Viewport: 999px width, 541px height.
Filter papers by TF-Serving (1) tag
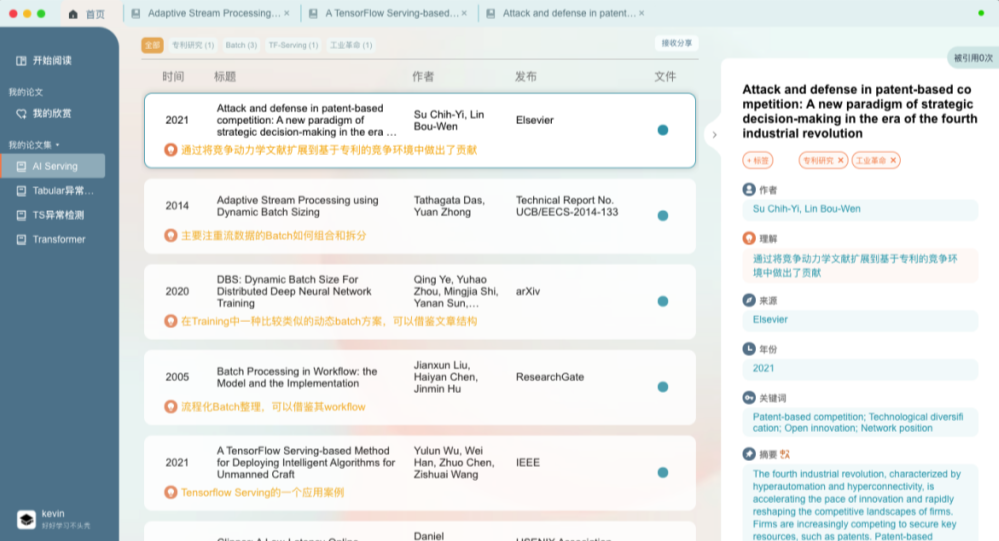tap(293, 45)
